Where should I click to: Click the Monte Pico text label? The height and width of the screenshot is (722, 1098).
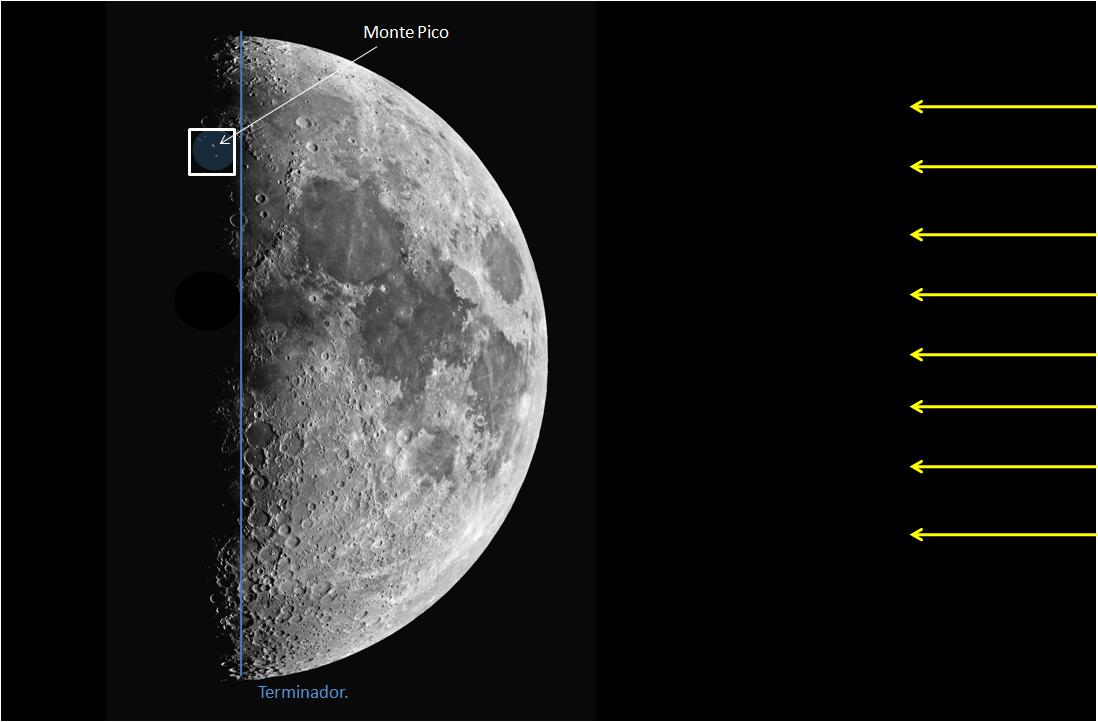405,33
